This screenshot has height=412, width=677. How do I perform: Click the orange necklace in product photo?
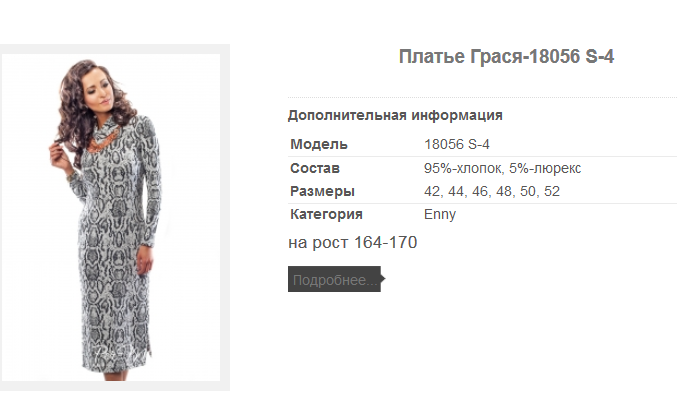[x=103, y=141]
